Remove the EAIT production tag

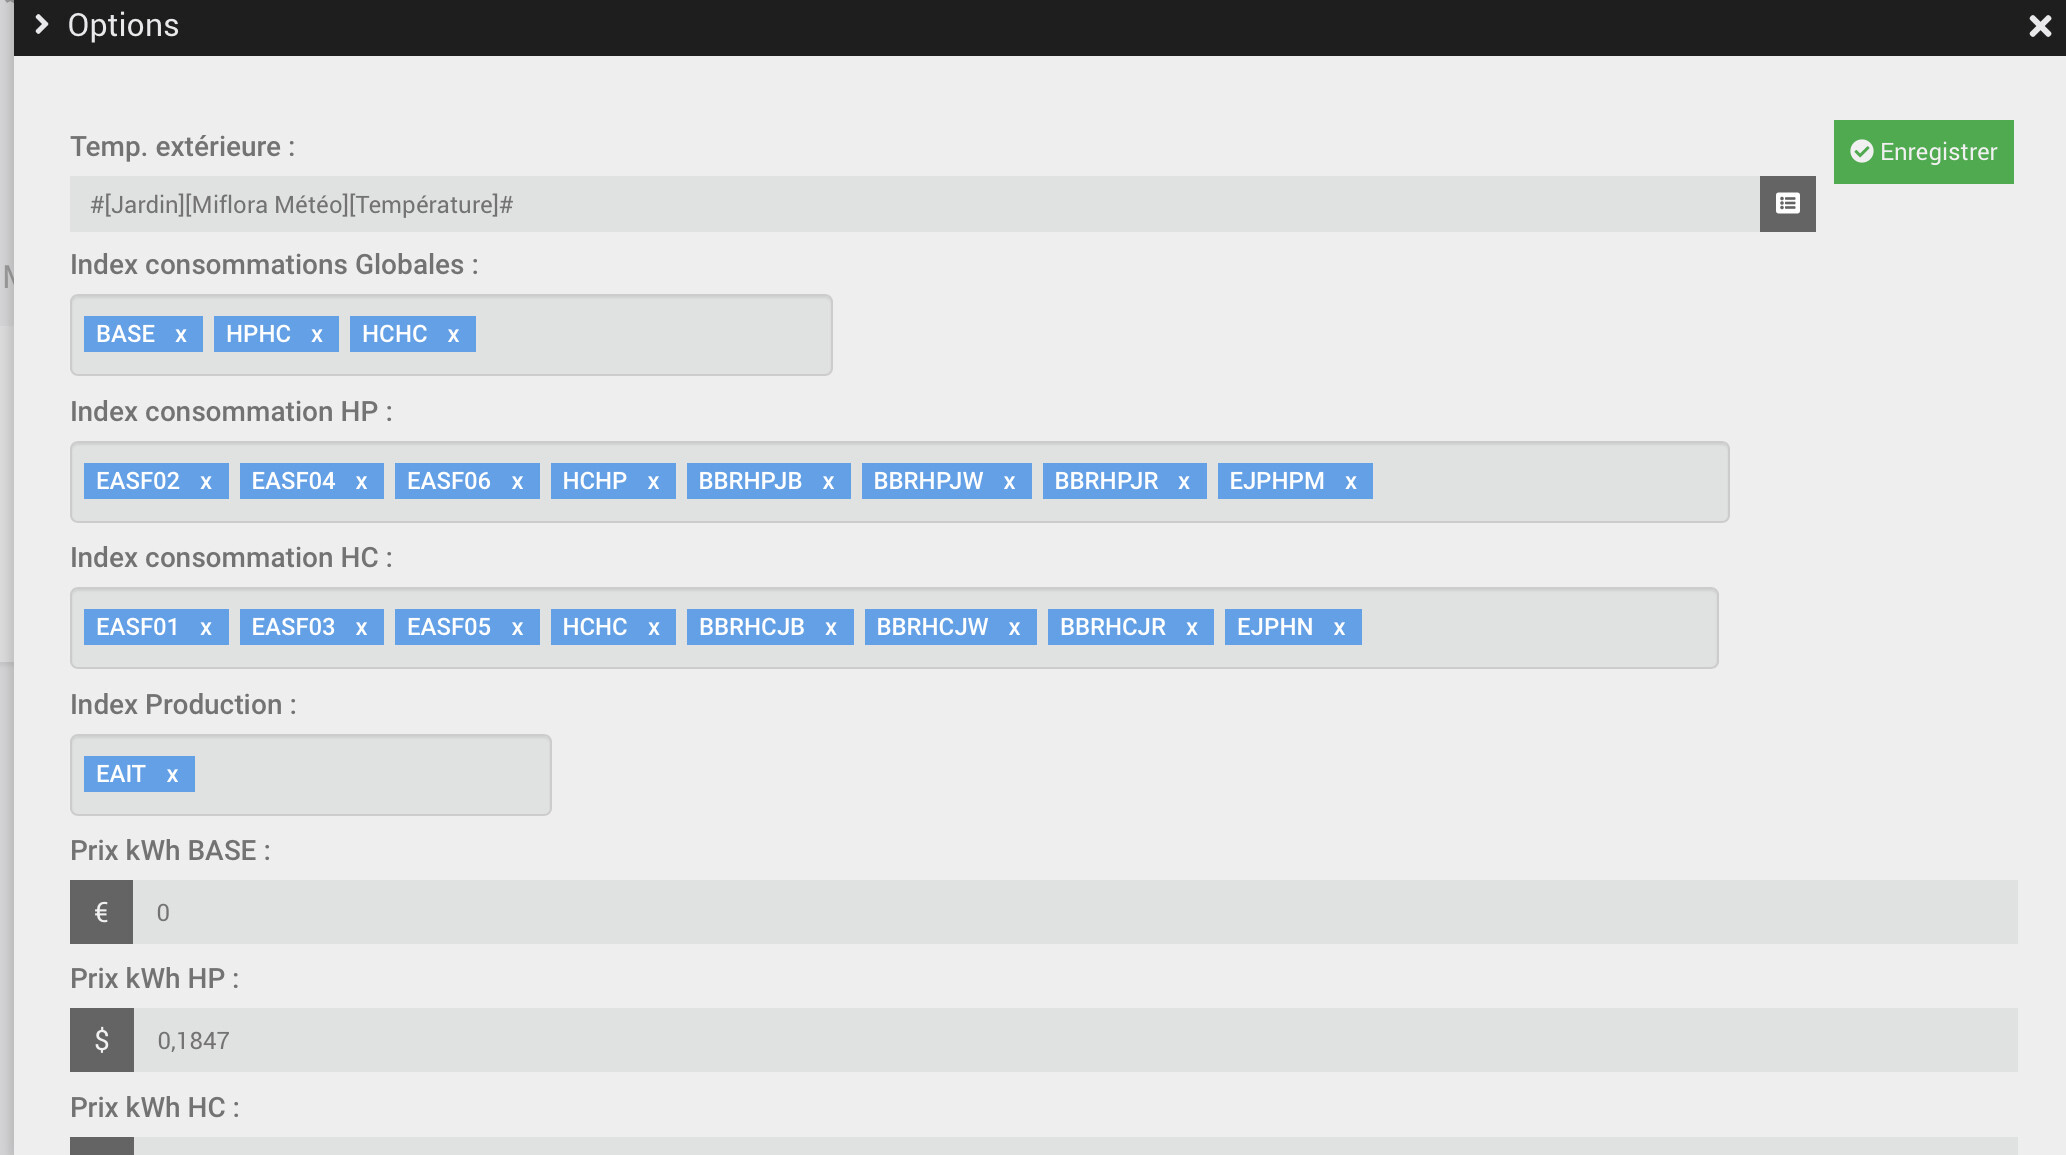tap(172, 775)
